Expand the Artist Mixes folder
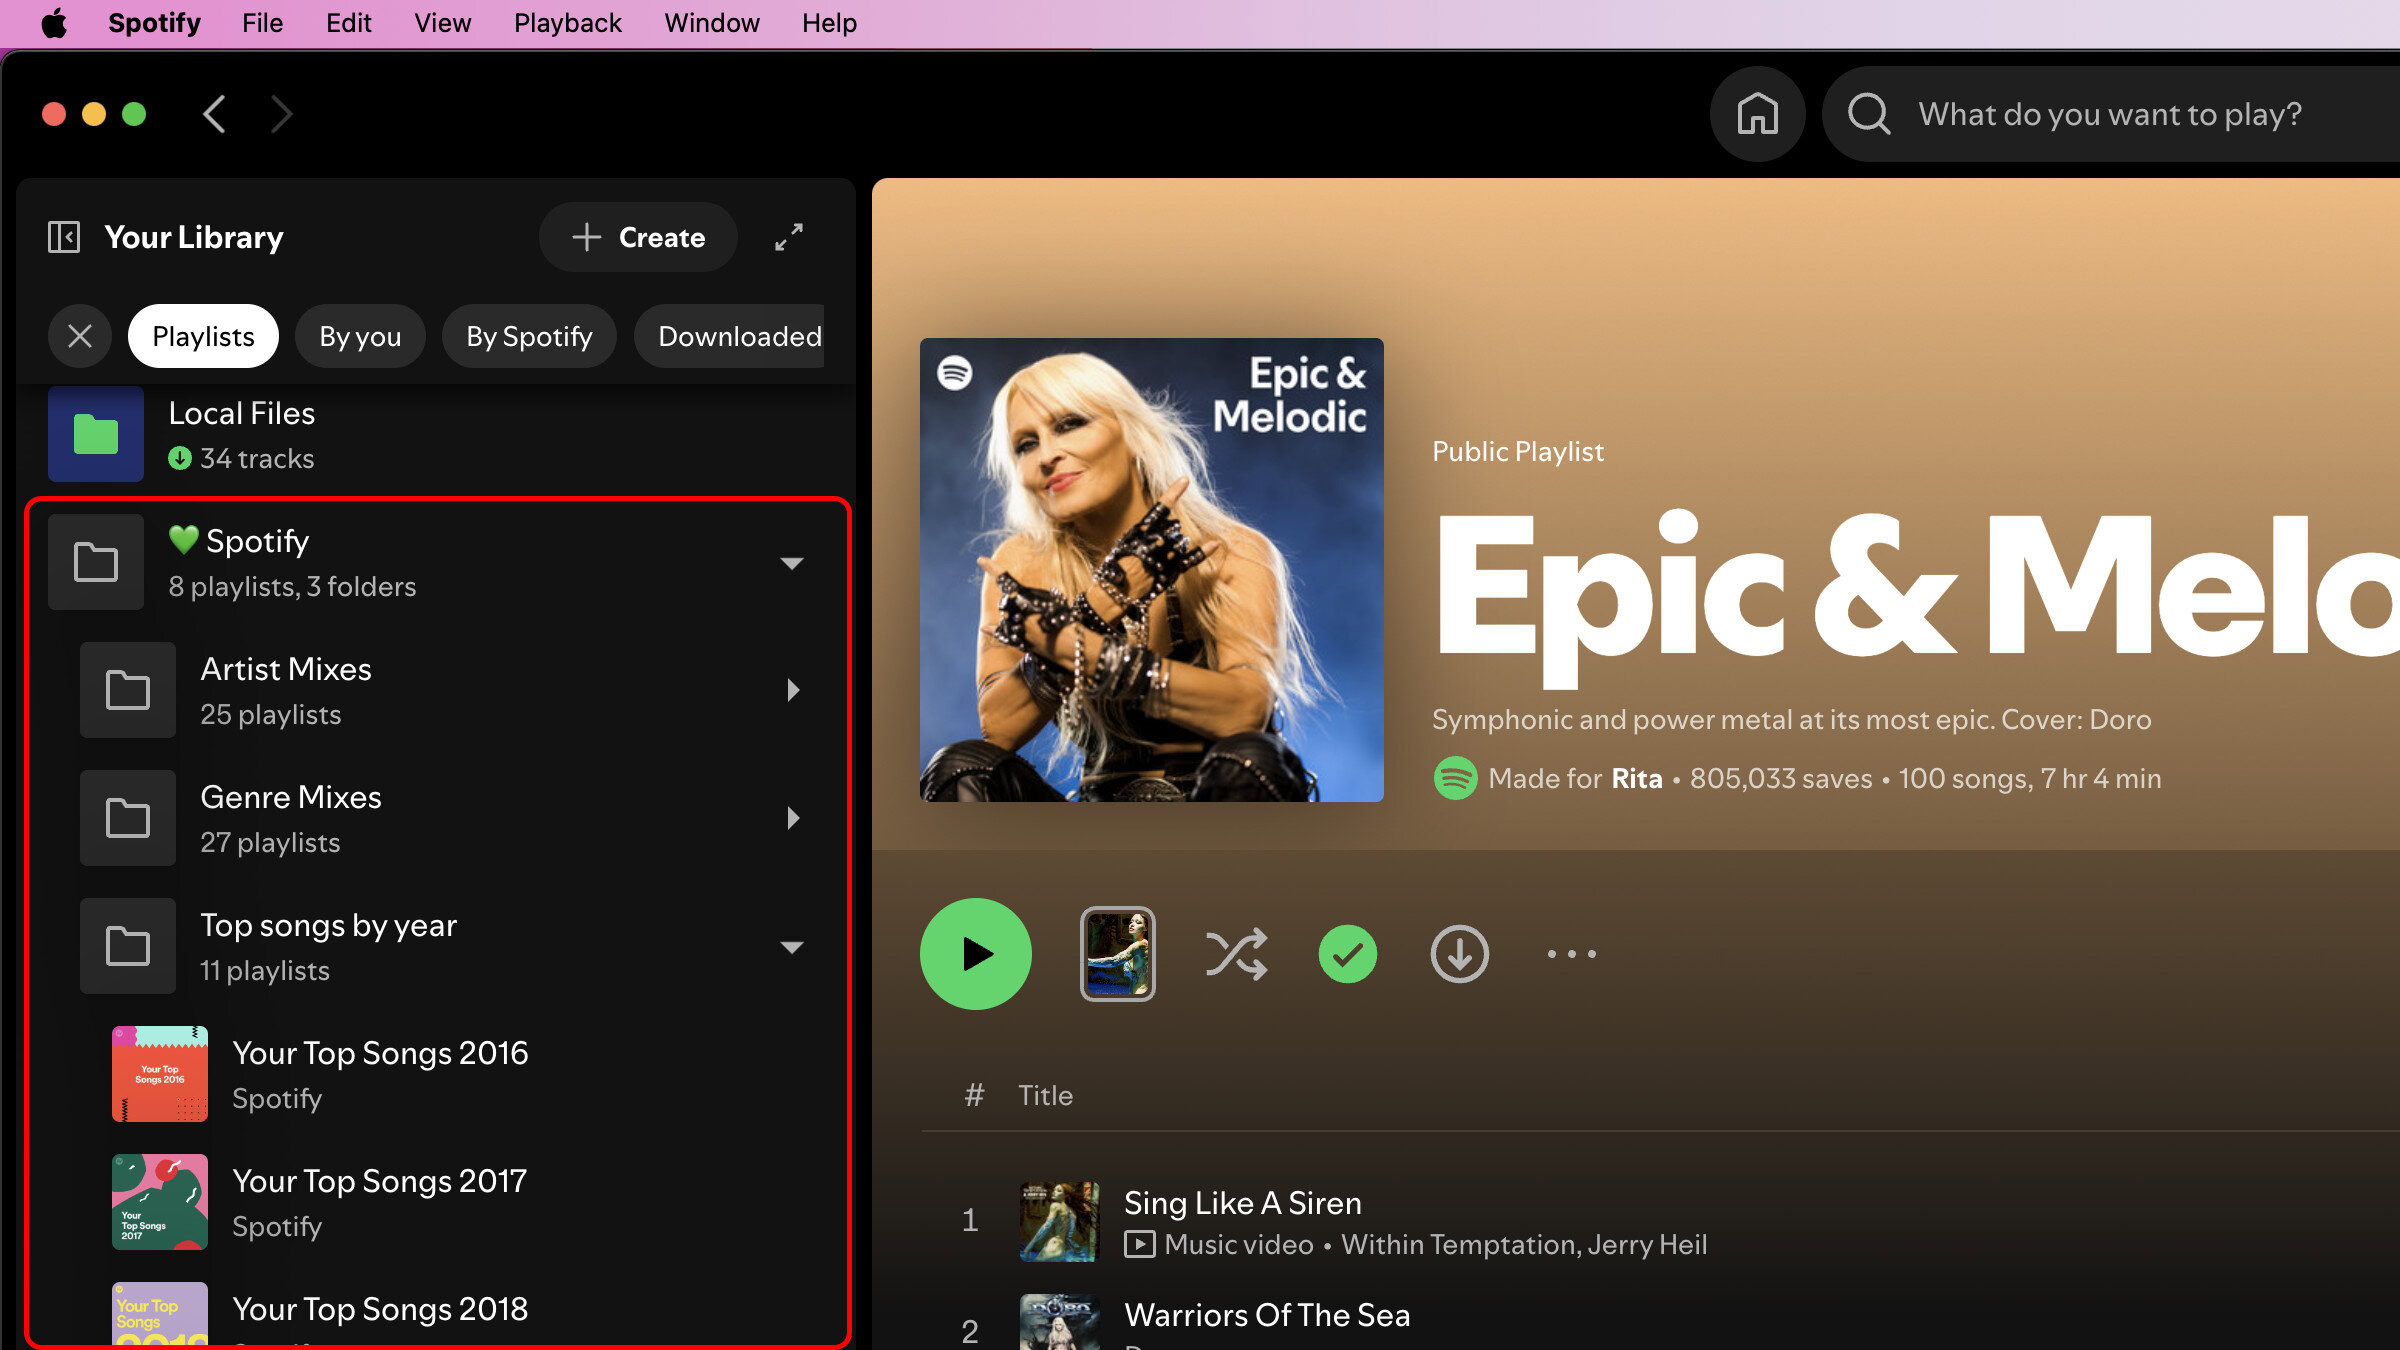2400x1350 pixels. [792, 690]
